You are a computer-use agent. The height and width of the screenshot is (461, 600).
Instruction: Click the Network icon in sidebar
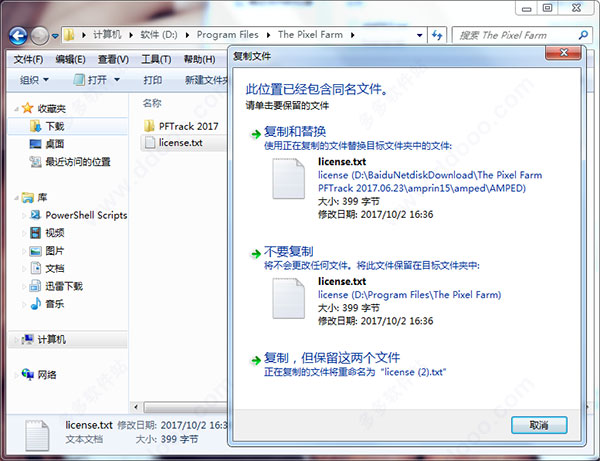coord(47,374)
